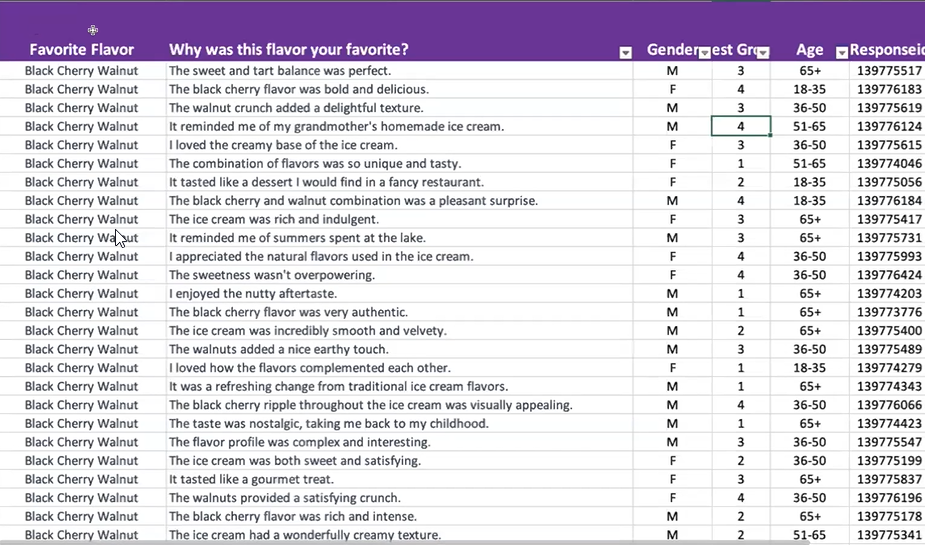Screen dimensions: 925x545
Task: Select the 'pleasant surprise' comment cell
Action: coord(399,201)
